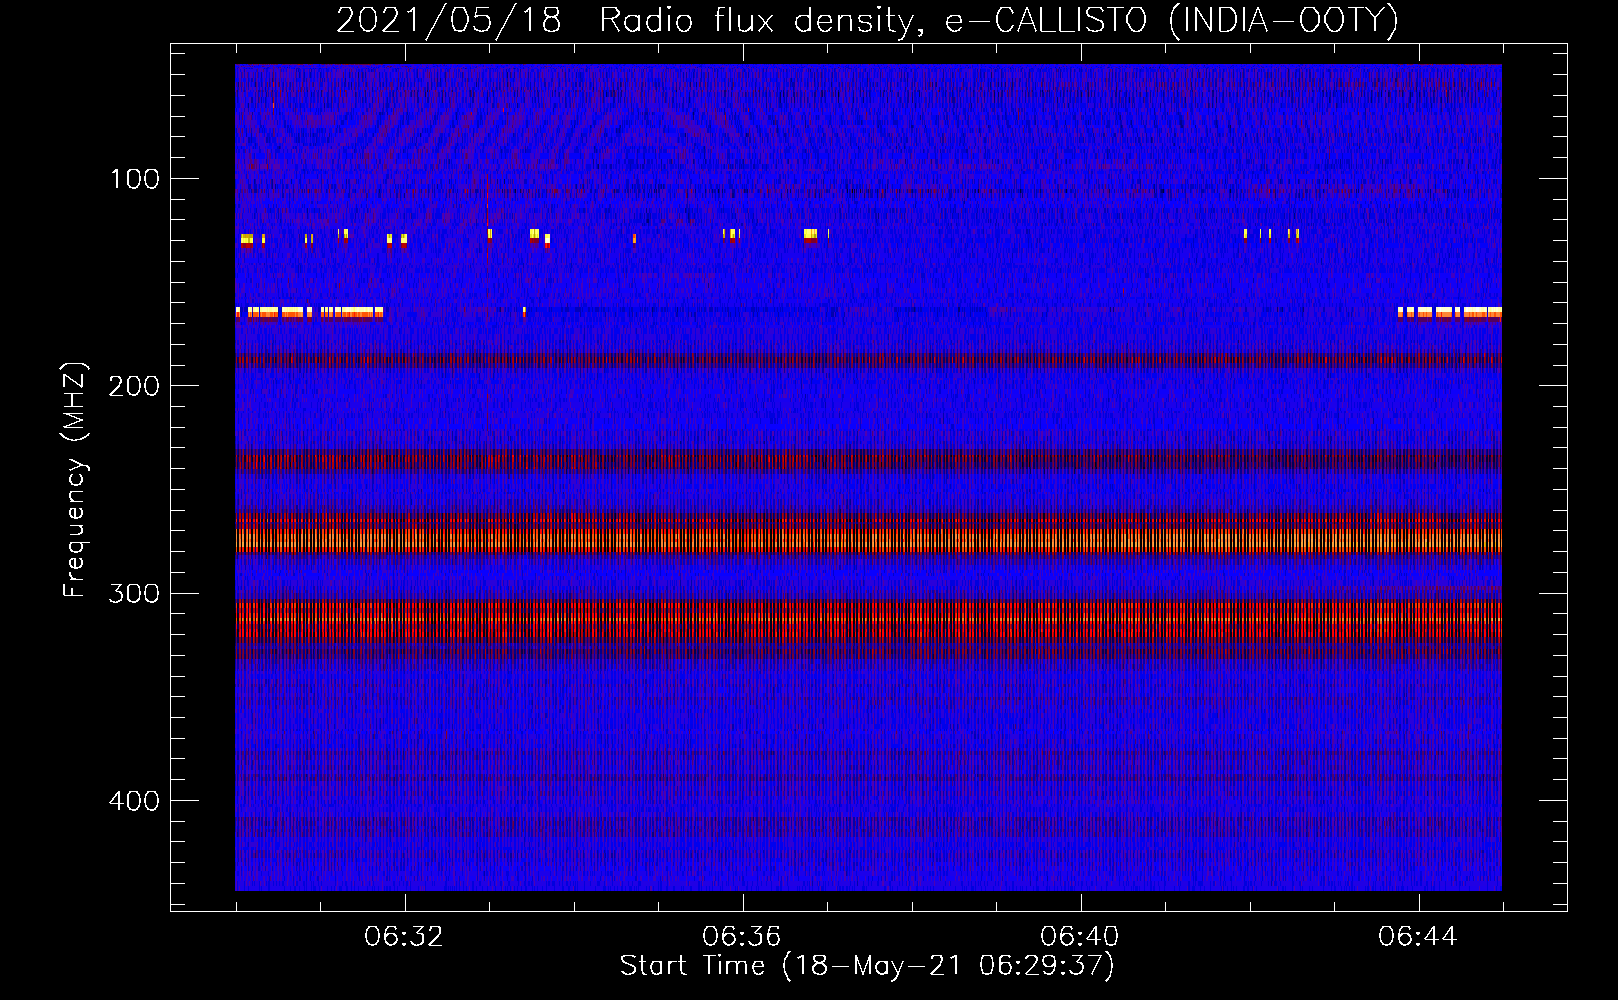Click the 06:32 time tick label

click(404, 937)
